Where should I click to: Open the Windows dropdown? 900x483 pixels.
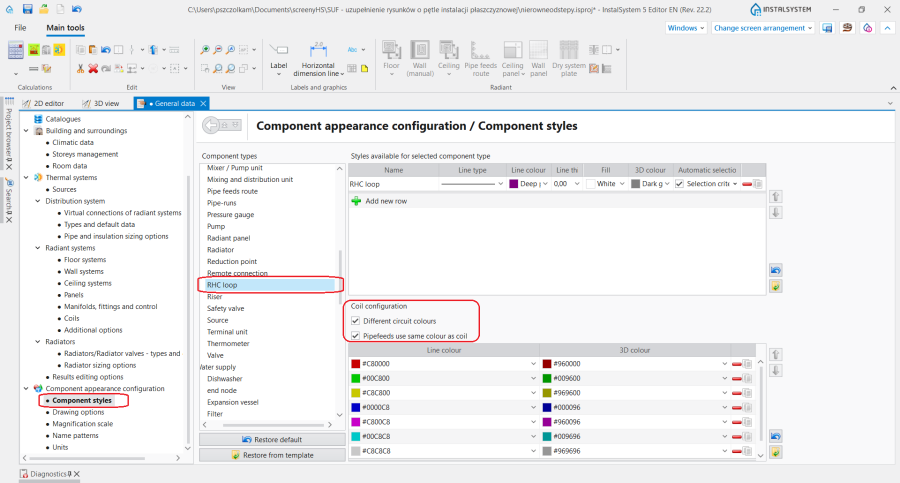[x=686, y=28]
